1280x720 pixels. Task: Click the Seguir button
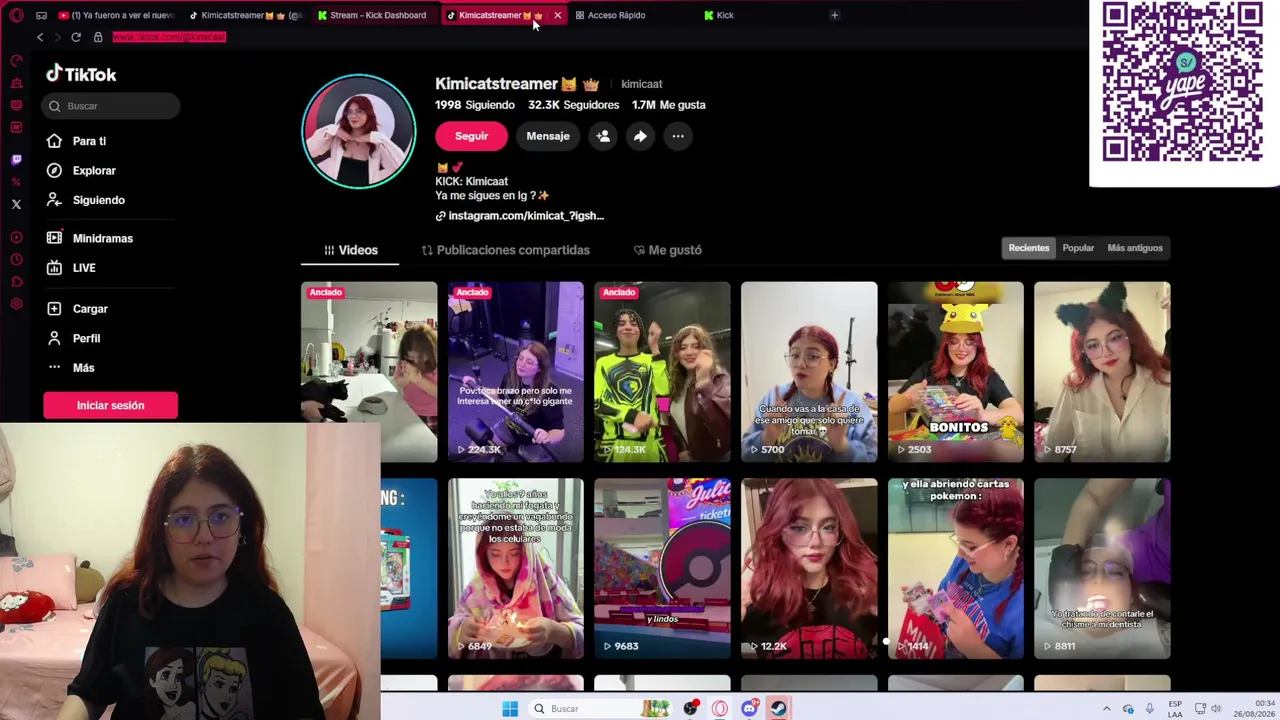471,136
